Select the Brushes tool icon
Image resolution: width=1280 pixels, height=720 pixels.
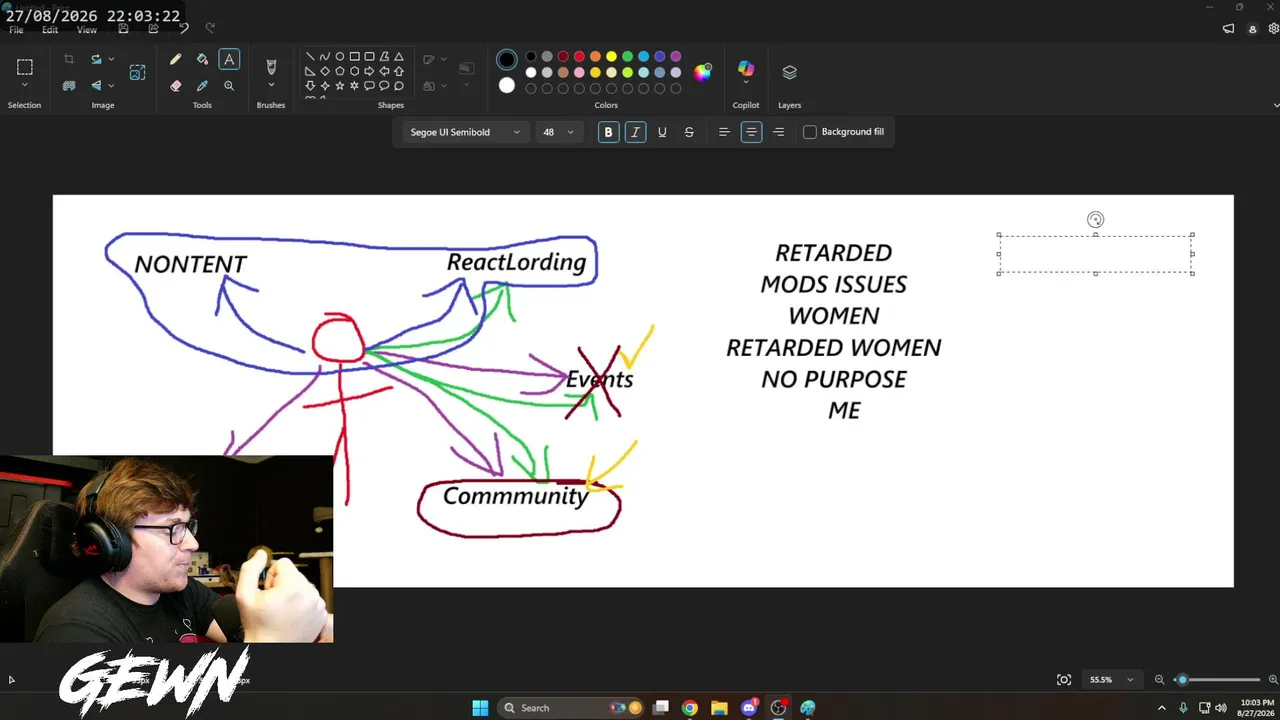(271, 67)
